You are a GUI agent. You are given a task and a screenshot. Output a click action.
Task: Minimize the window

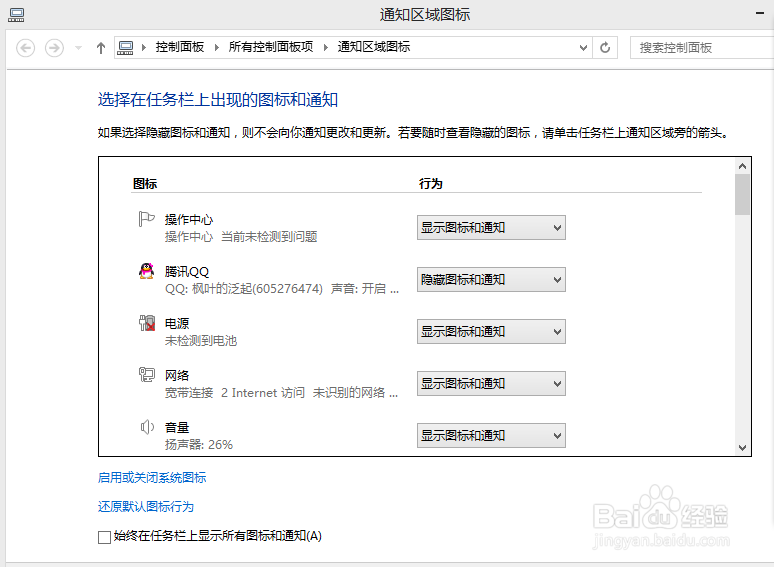coord(760,13)
